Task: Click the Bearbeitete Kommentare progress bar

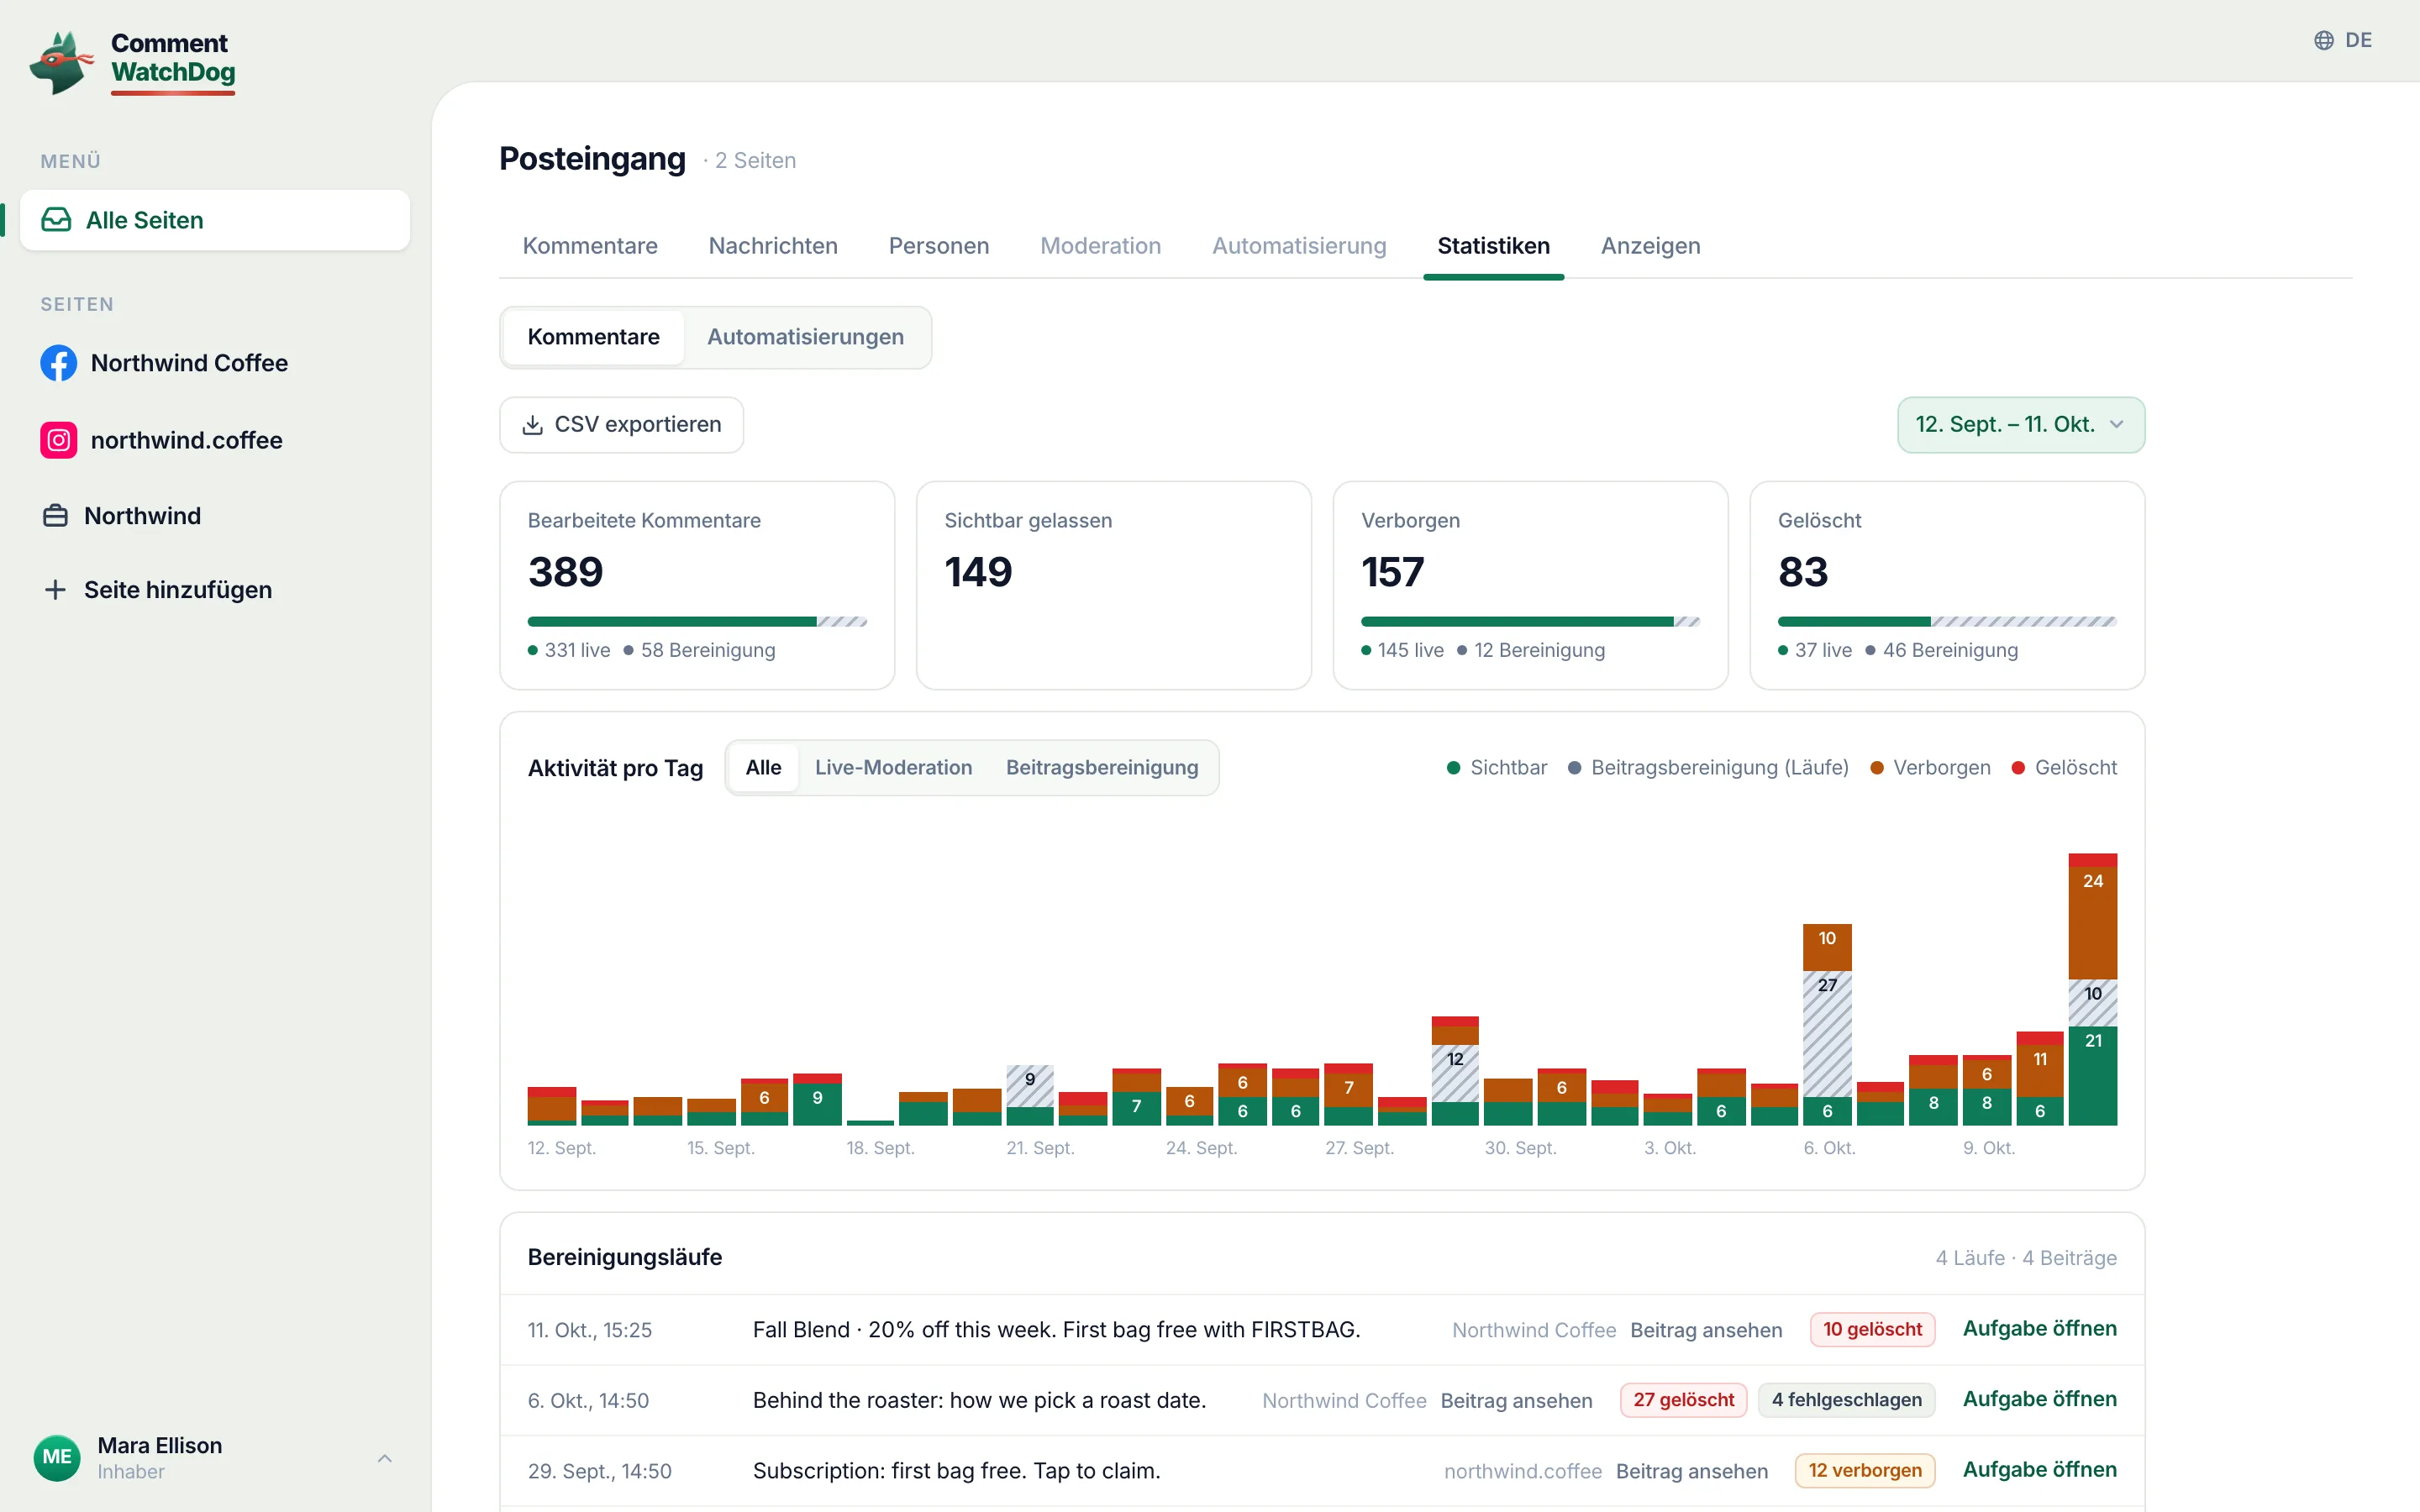Action: tap(697, 622)
